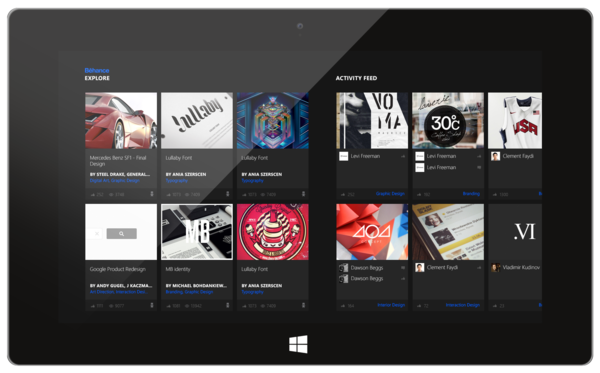Click Clement Faydi avatar under USA jersey
The width and height of the screenshot is (600, 373).
[x=495, y=156]
